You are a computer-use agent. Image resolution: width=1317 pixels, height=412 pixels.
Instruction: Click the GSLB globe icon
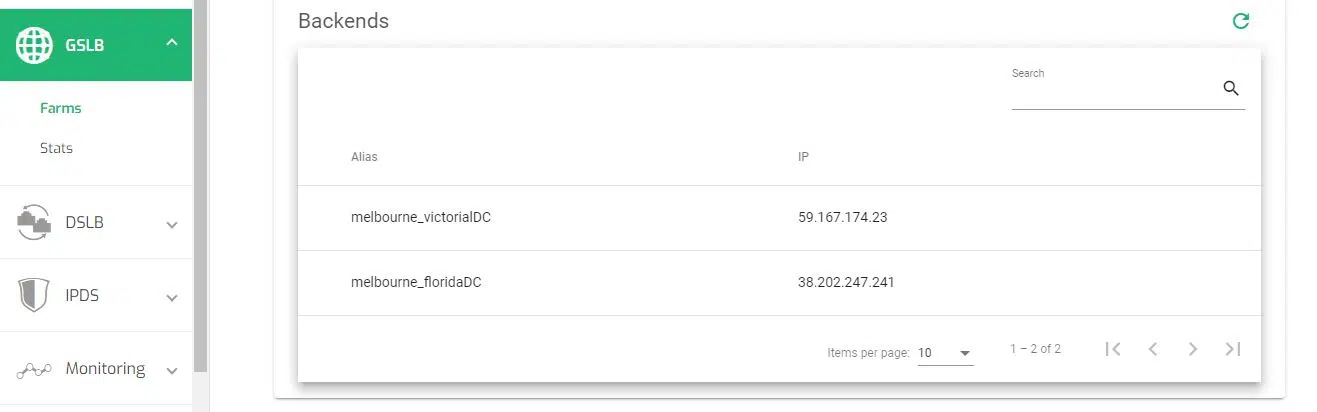tap(34, 45)
